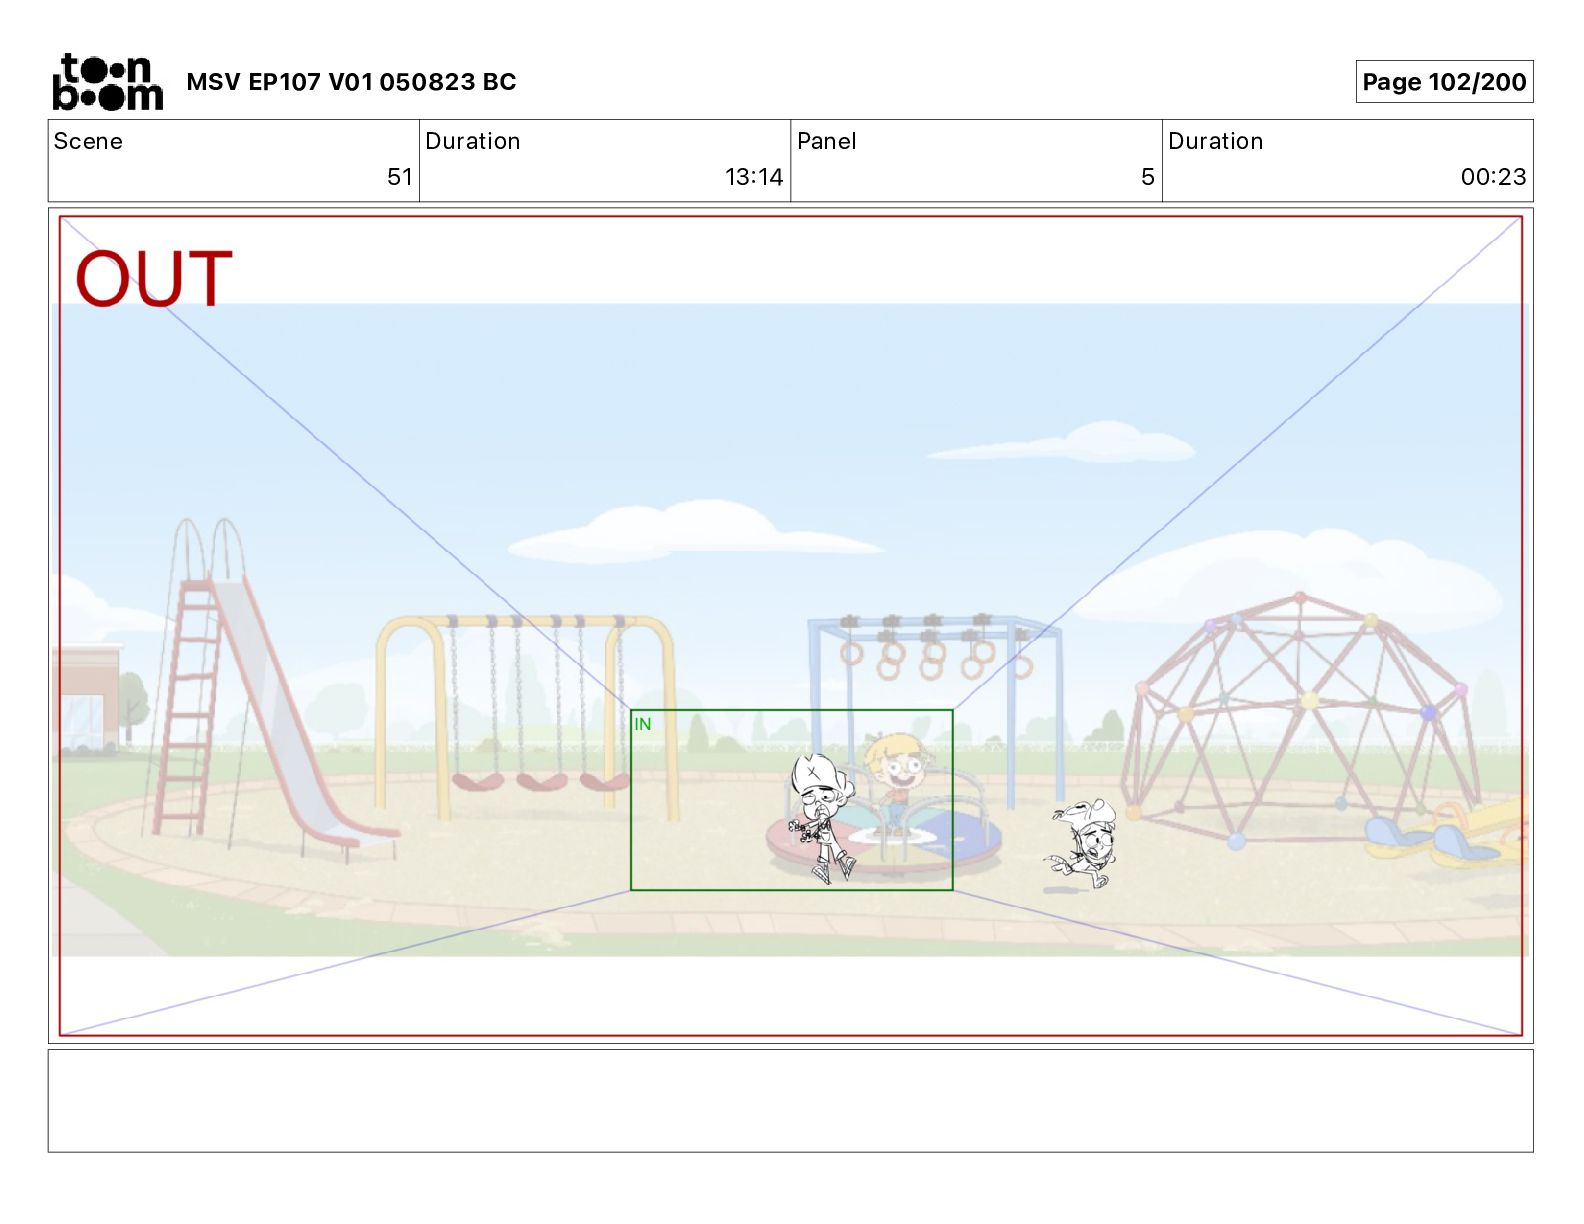Click the running sketched character with a hat
This screenshot has width=1584, height=1224.
pyautogui.click(x=1083, y=844)
